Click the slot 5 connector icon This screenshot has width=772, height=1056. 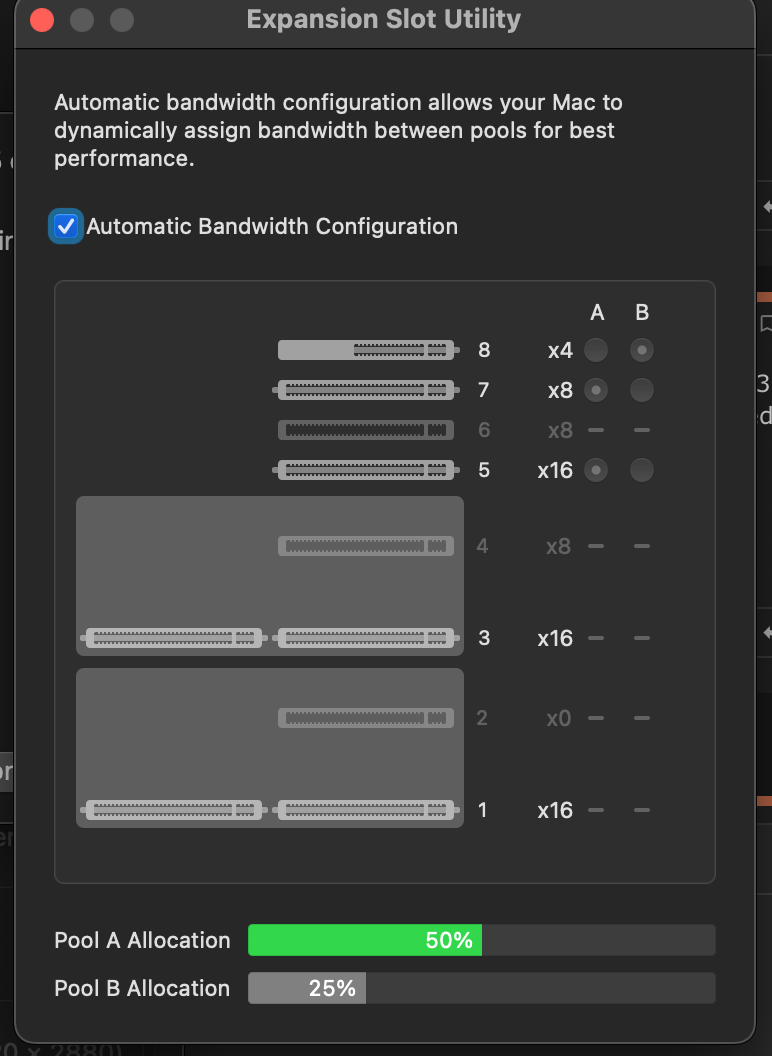[367, 469]
